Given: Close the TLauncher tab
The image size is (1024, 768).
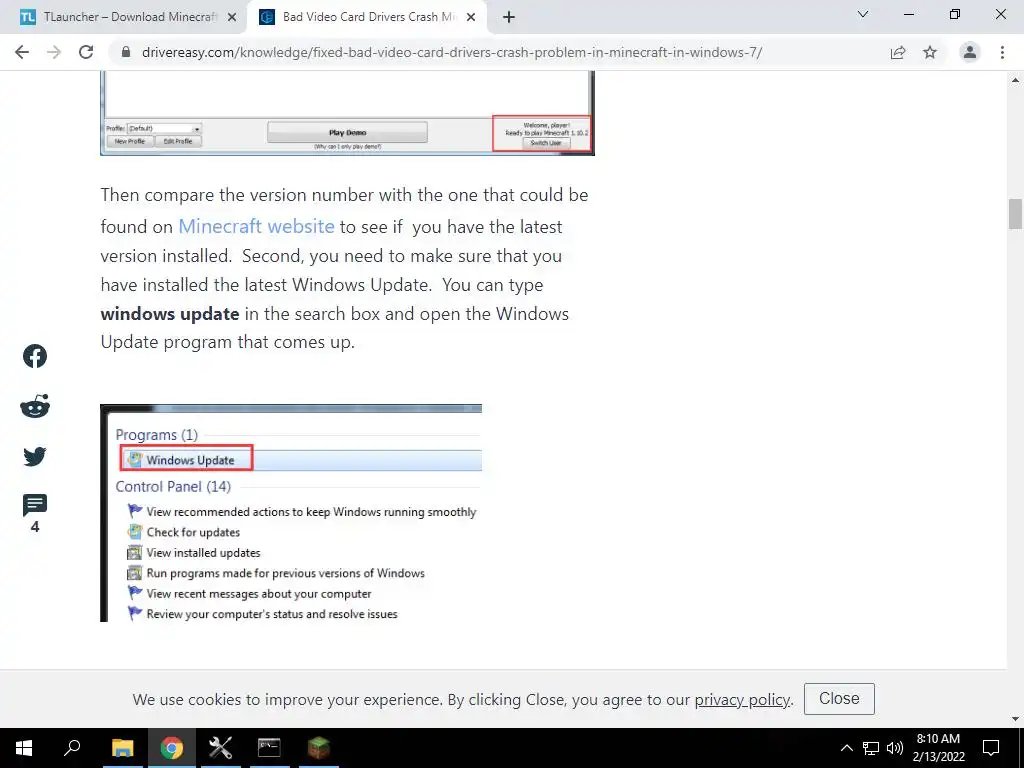Looking at the screenshot, I should 232,17.
